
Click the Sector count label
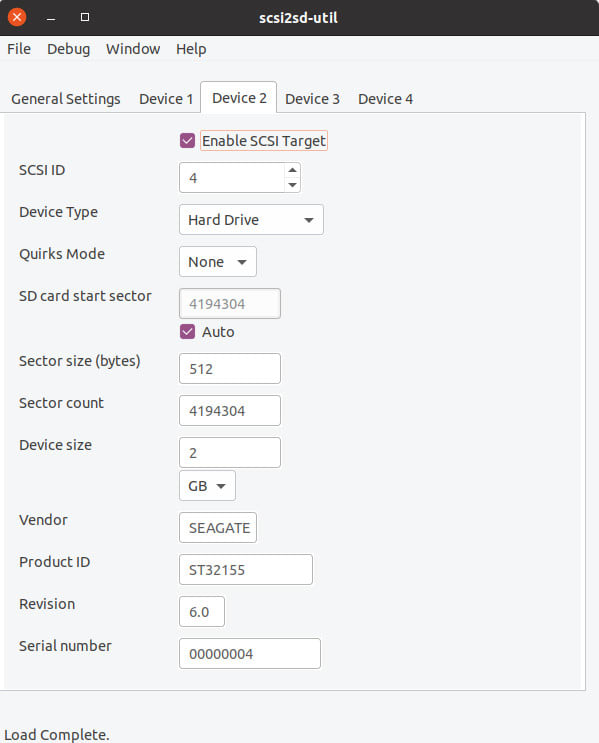61,403
